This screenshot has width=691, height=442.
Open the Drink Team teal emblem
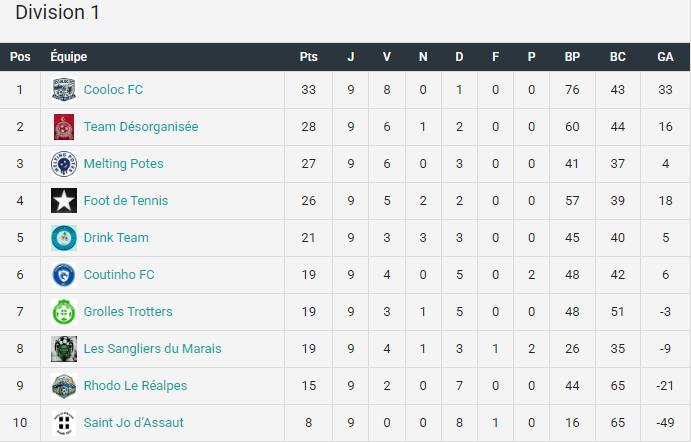tap(64, 238)
